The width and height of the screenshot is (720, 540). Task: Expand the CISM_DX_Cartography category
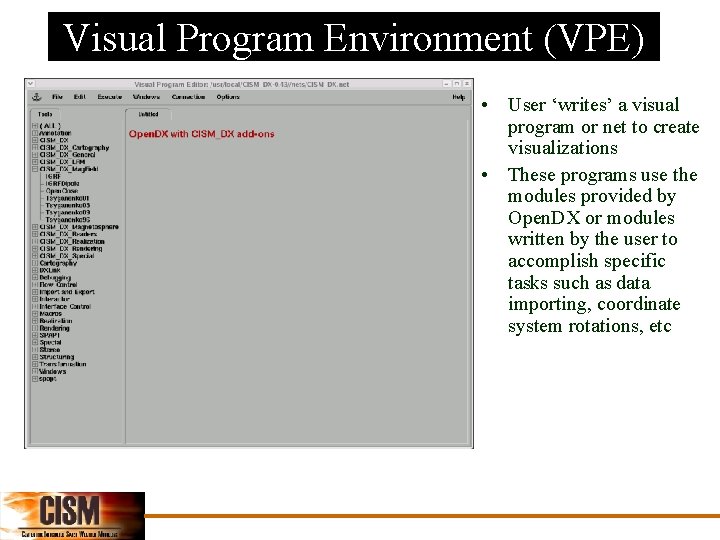coord(35,148)
